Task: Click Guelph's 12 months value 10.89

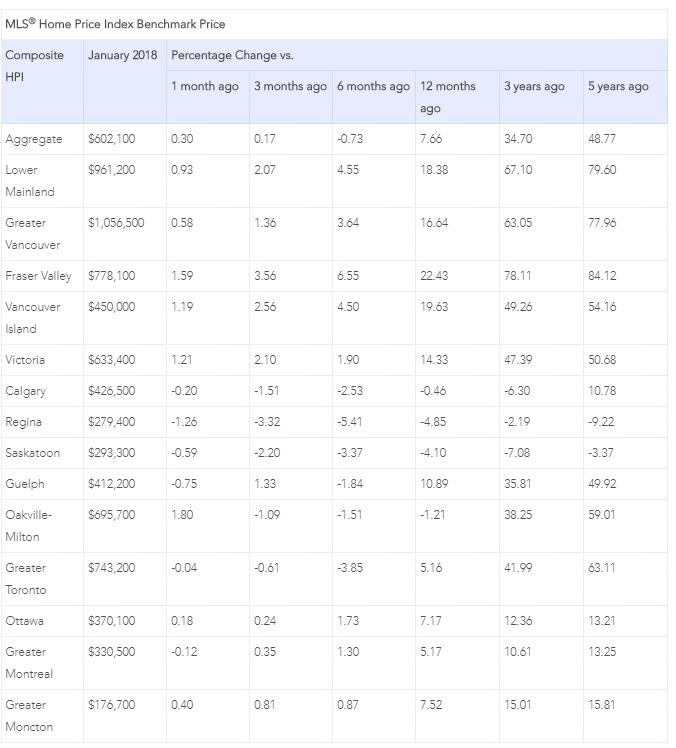Action: [x=434, y=484]
